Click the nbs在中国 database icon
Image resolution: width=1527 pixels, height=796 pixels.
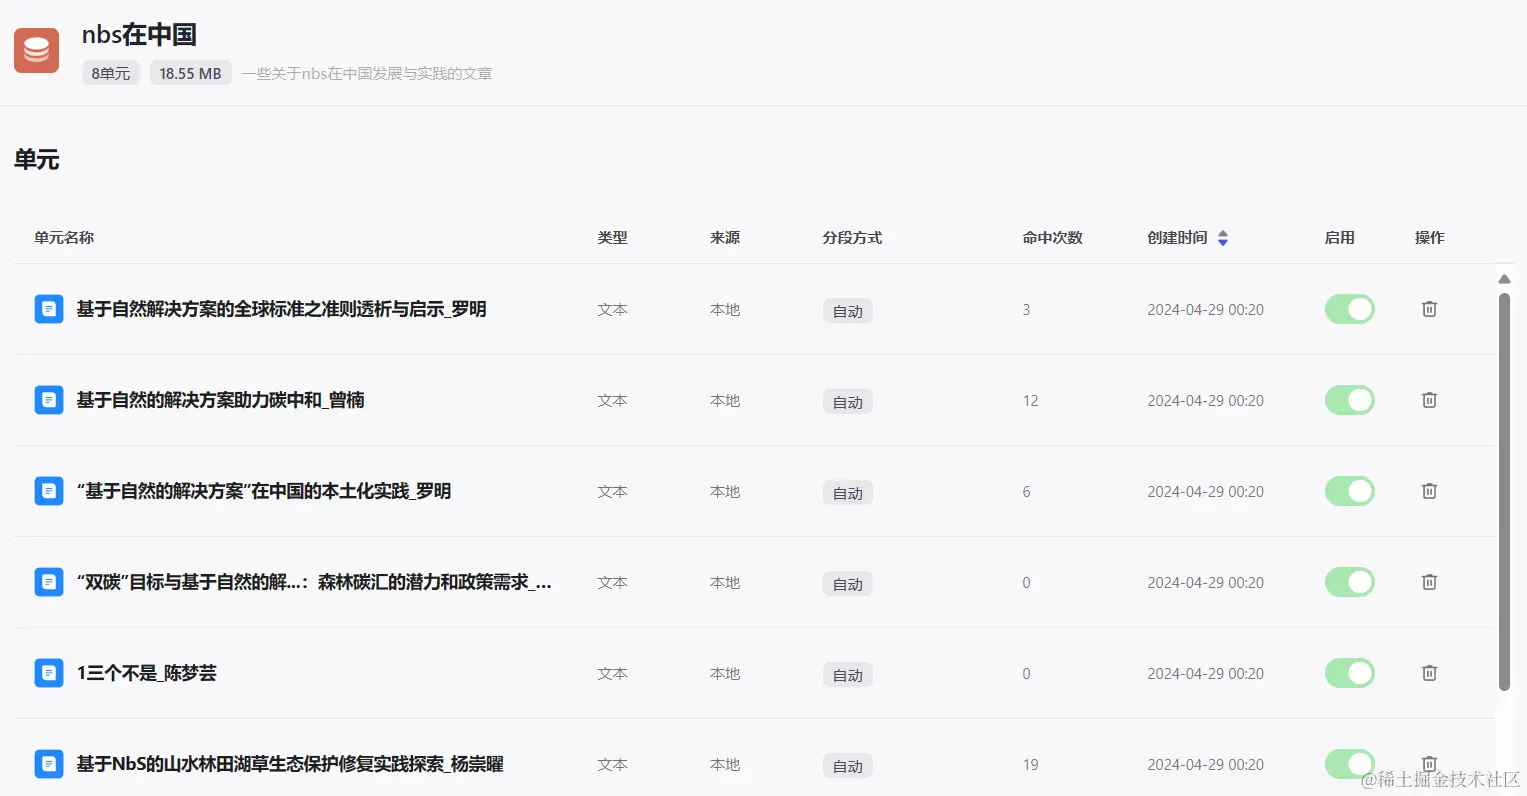(x=37, y=50)
